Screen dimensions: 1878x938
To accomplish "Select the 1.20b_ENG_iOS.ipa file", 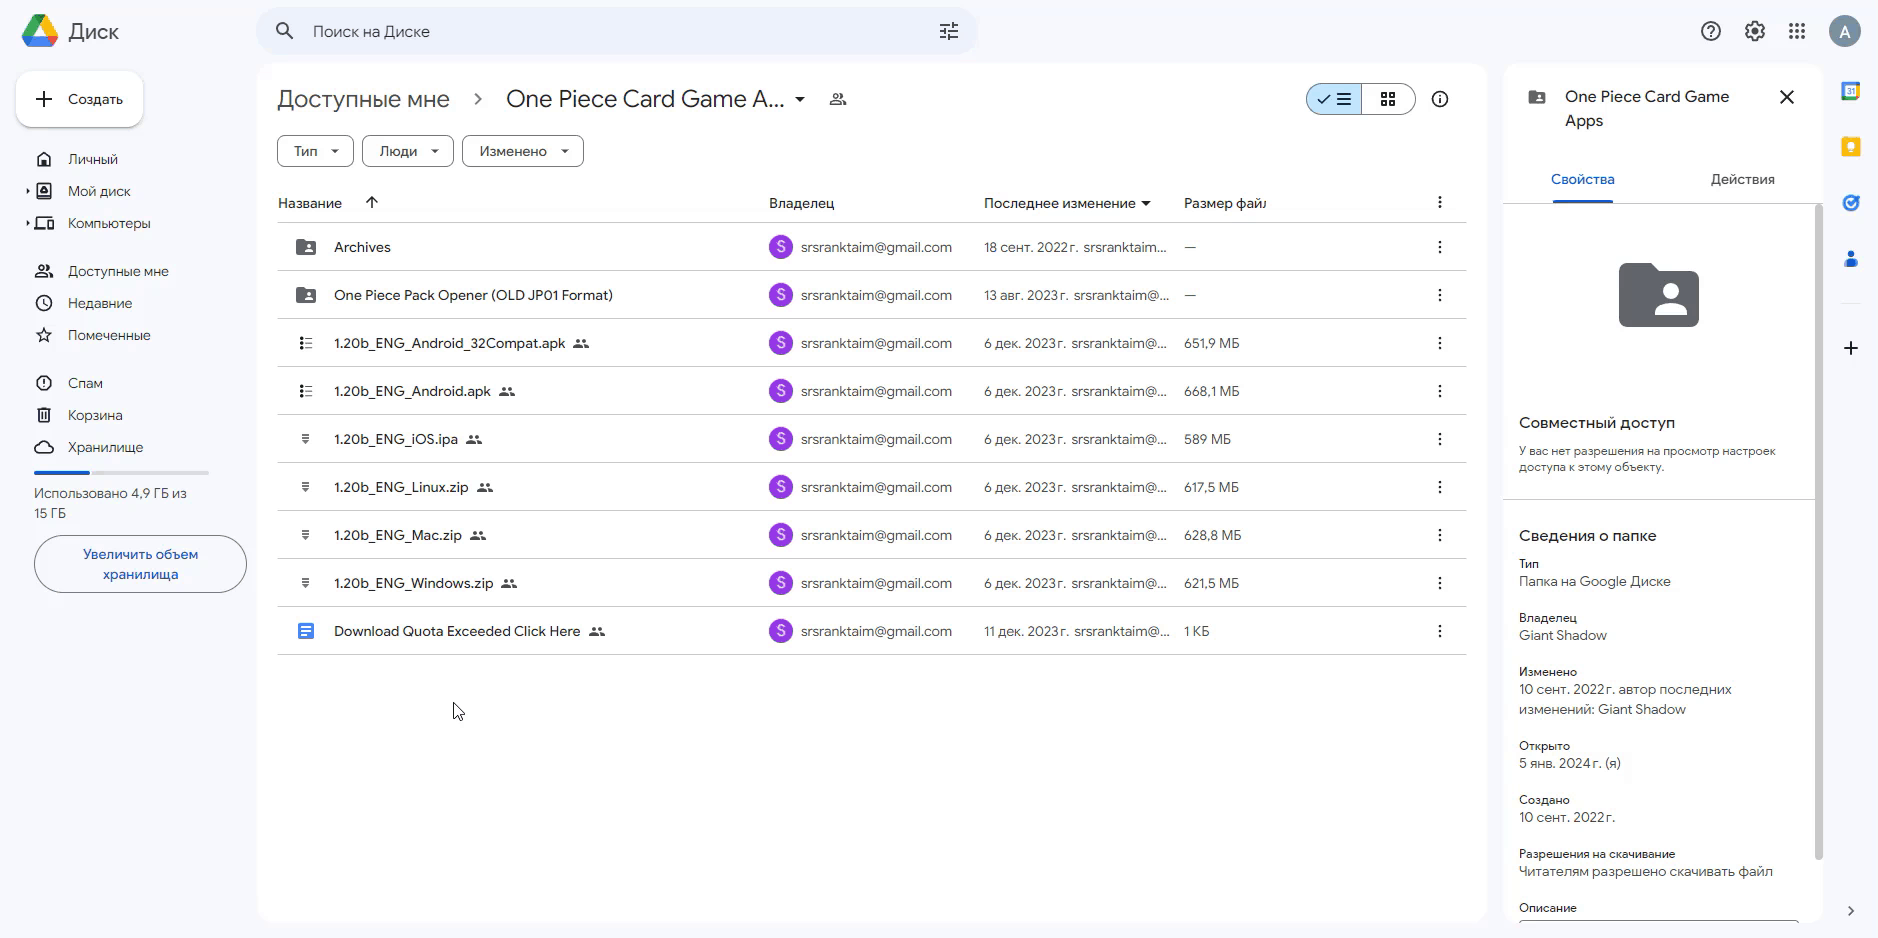I will tap(872, 439).
